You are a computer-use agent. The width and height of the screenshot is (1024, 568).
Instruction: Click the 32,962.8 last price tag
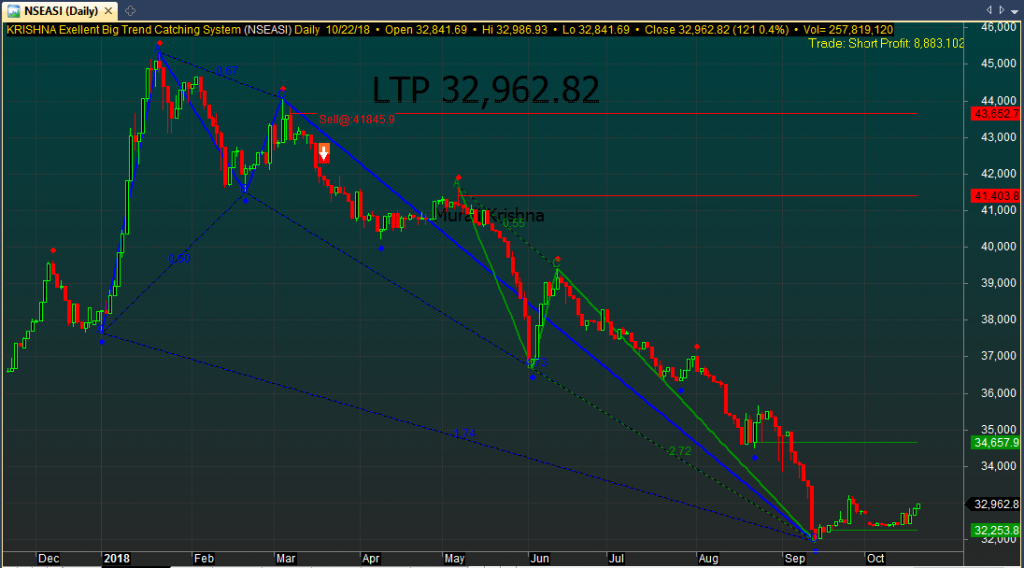[994, 504]
